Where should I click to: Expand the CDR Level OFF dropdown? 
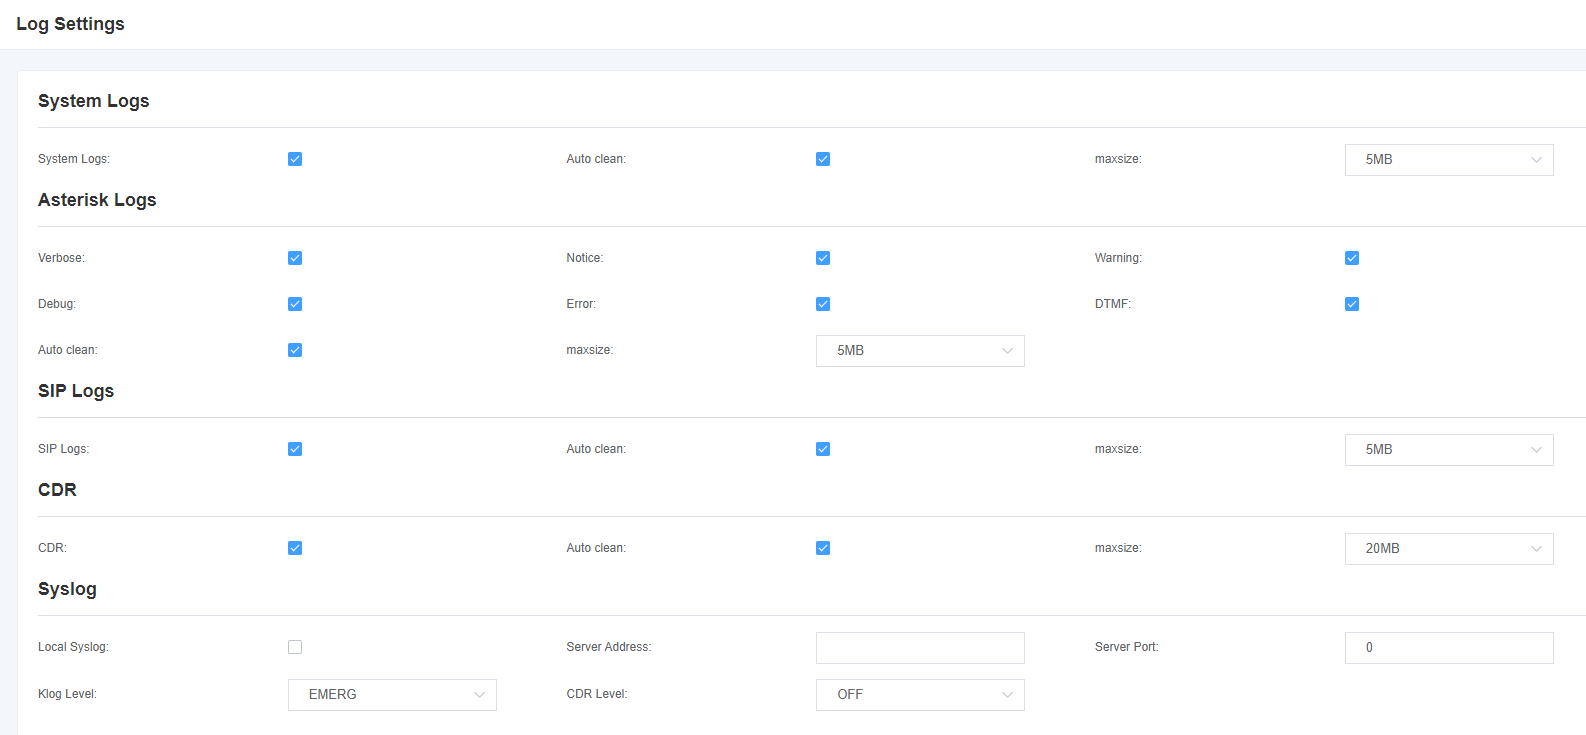tap(920, 695)
